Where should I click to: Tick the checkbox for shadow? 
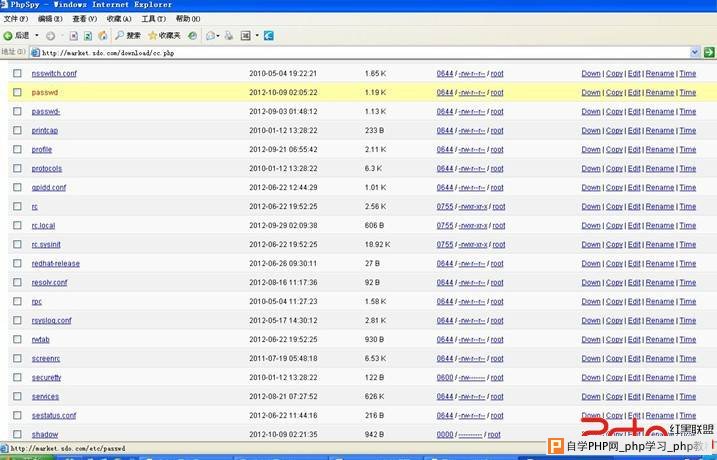click(x=17, y=434)
